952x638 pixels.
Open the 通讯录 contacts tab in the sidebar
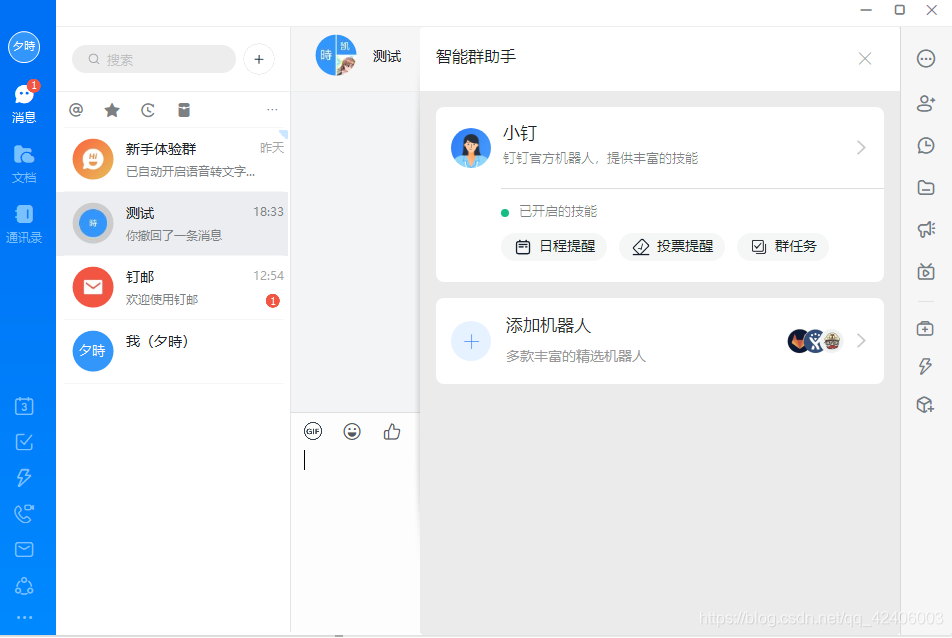coord(24,223)
